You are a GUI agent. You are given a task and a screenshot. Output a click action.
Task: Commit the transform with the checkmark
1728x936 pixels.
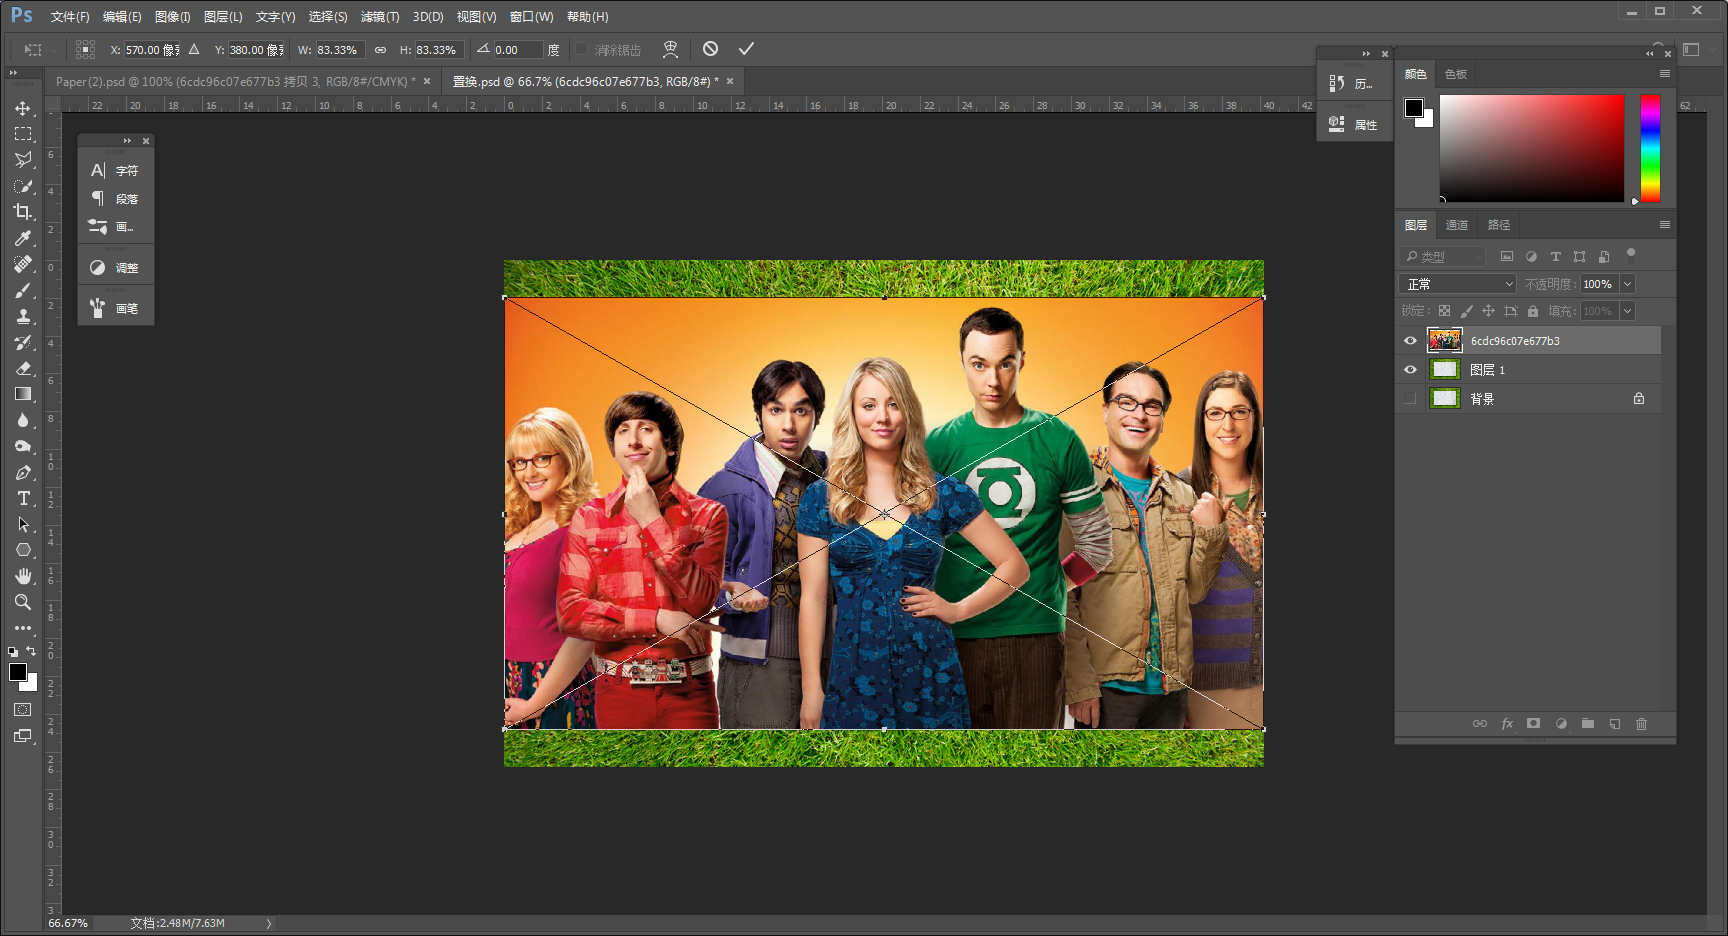(x=746, y=49)
